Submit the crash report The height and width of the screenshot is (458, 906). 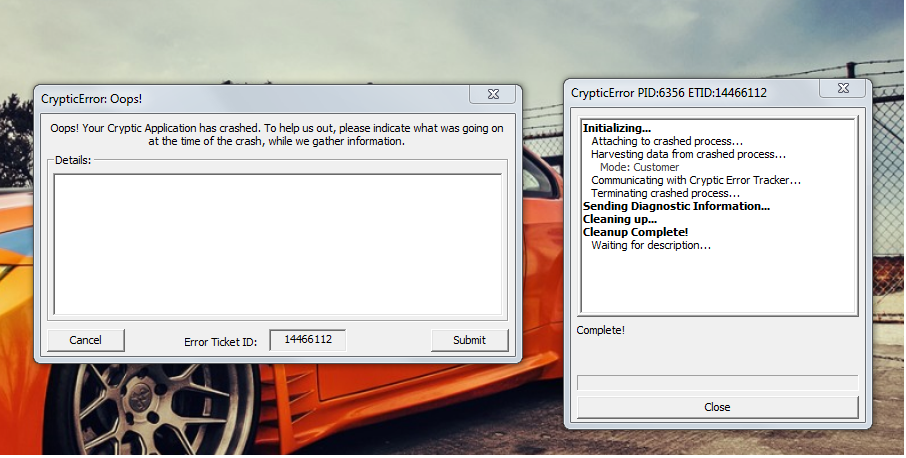(469, 340)
